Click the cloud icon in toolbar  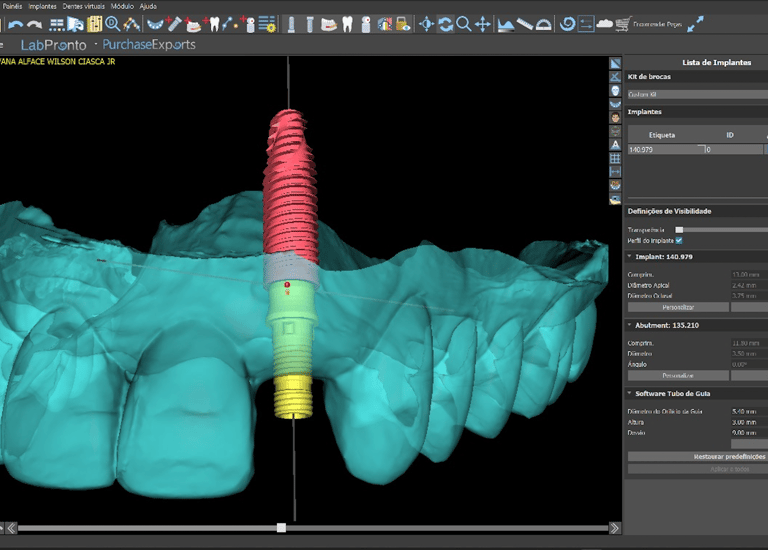coord(603,23)
